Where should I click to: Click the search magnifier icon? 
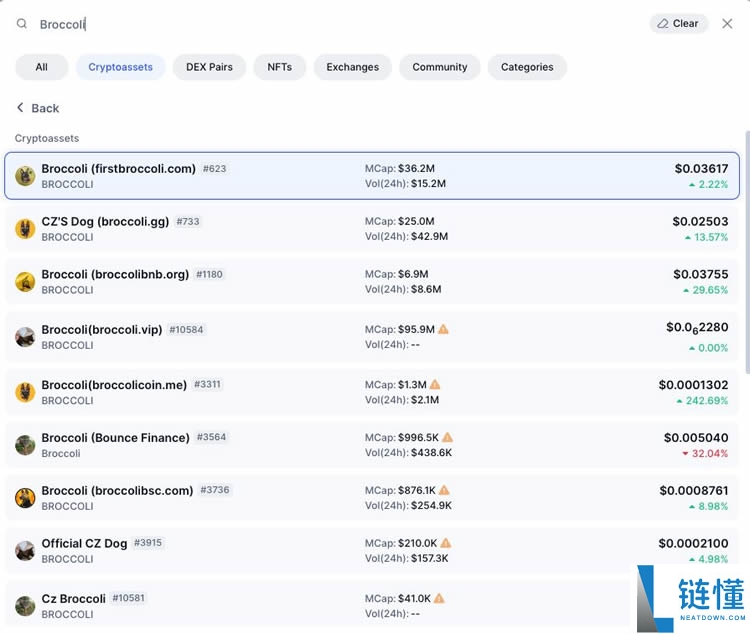22,23
